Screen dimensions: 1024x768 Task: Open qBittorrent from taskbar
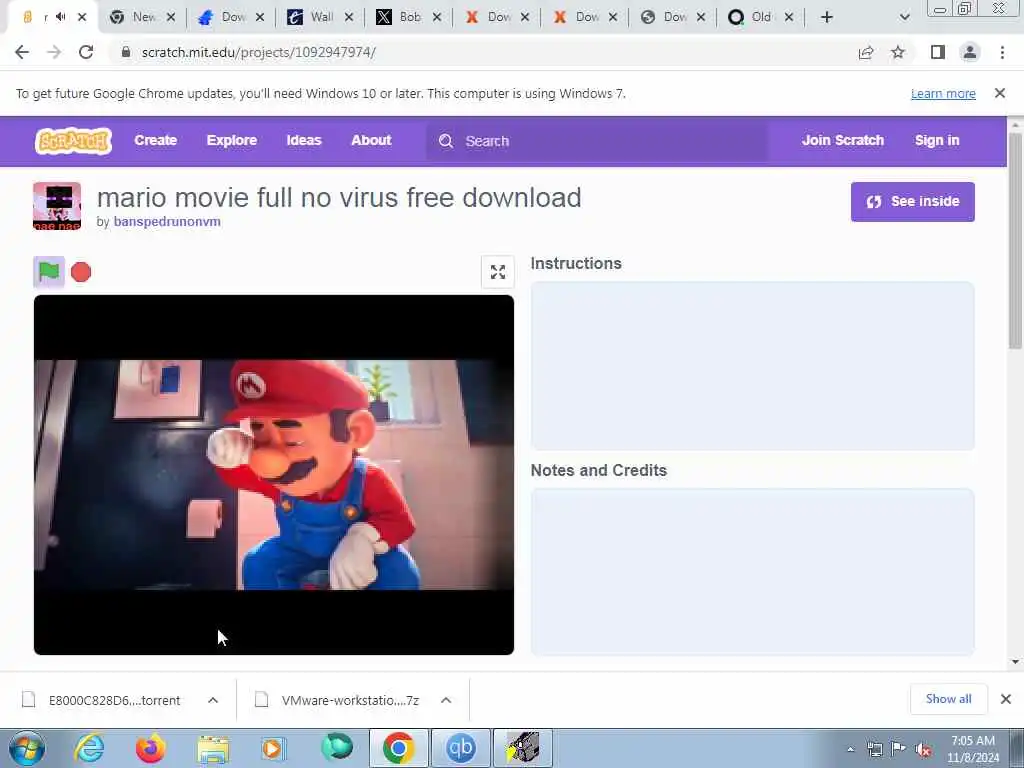pos(460,748)
